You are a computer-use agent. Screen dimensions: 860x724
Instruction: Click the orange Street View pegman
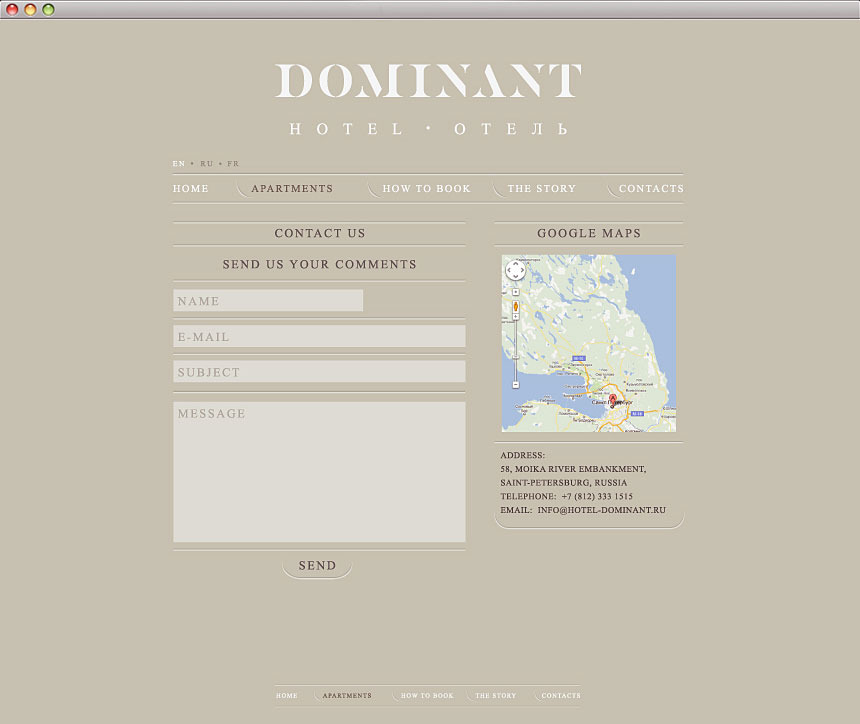coord(516,307)
